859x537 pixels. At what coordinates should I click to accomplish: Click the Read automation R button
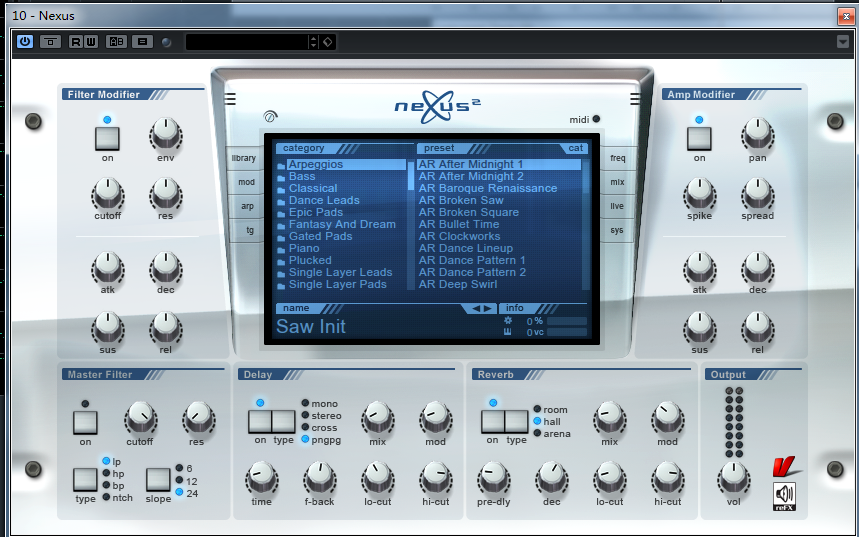point(76,42)
